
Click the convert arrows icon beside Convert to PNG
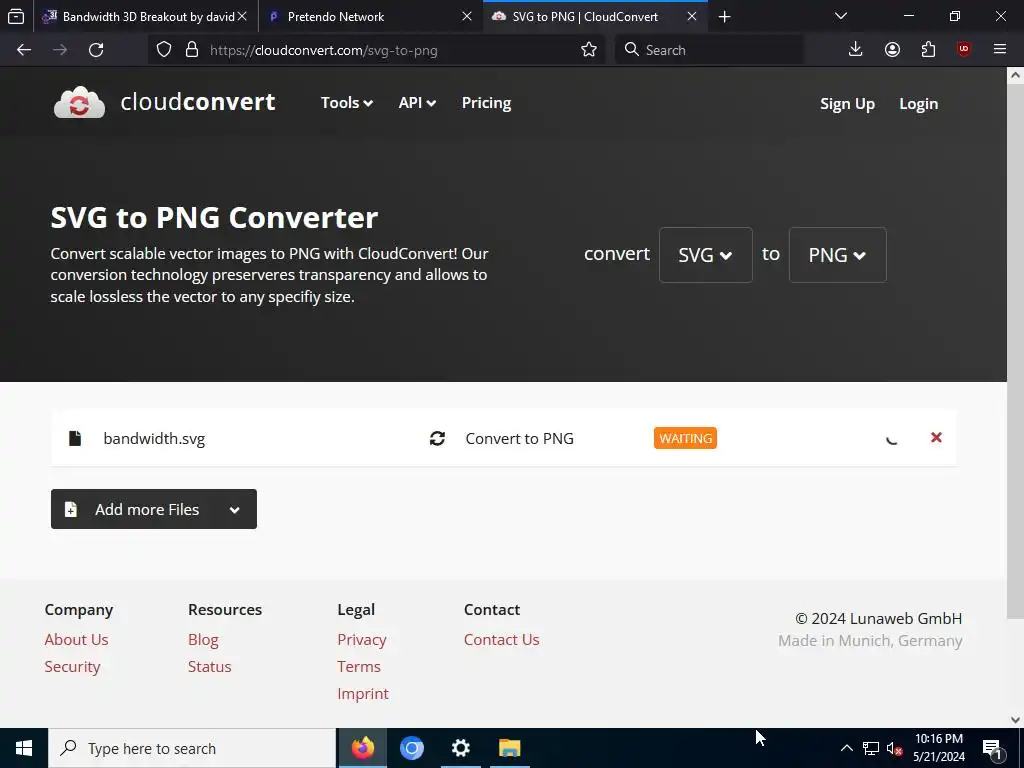point(437,438)
